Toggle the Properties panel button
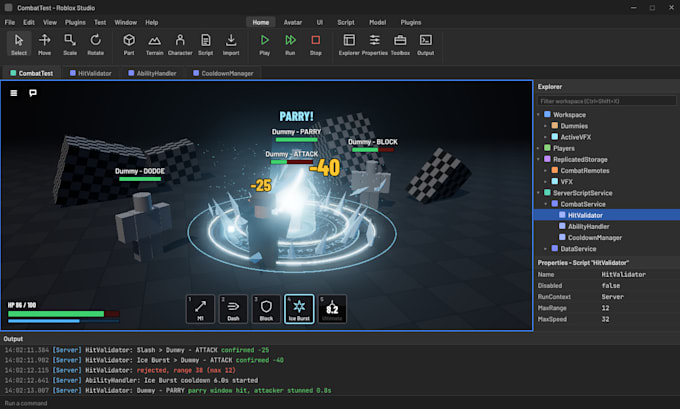 (375, 44)
